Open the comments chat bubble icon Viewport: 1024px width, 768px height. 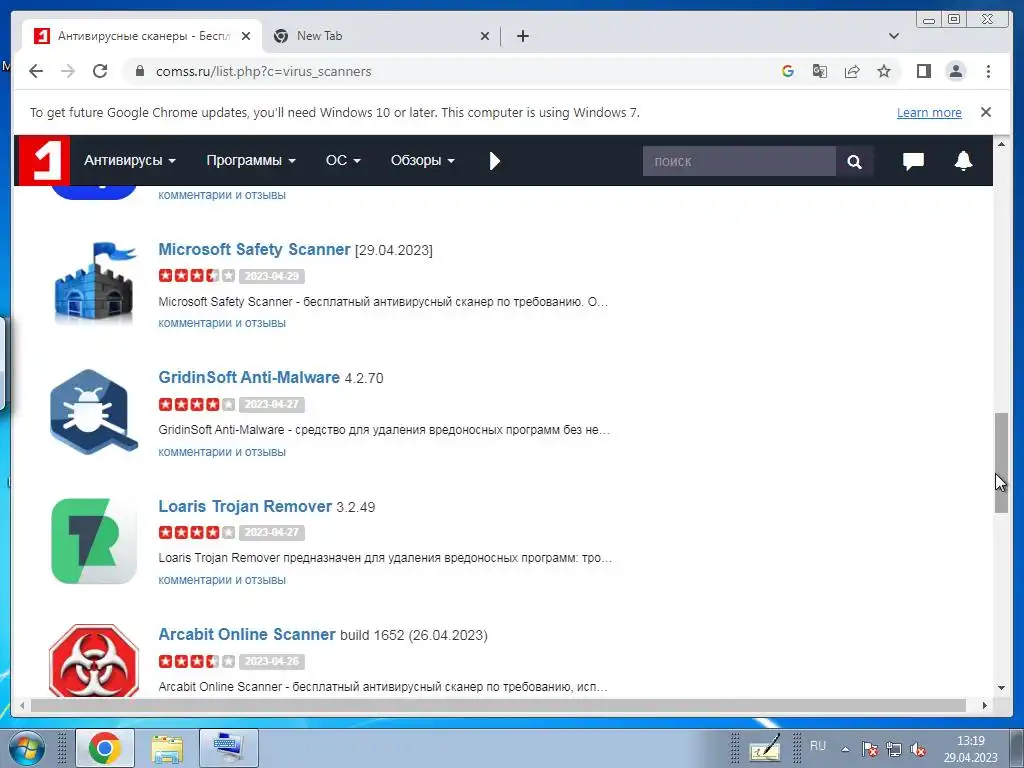pyautogui.click(x=913, y=161)
